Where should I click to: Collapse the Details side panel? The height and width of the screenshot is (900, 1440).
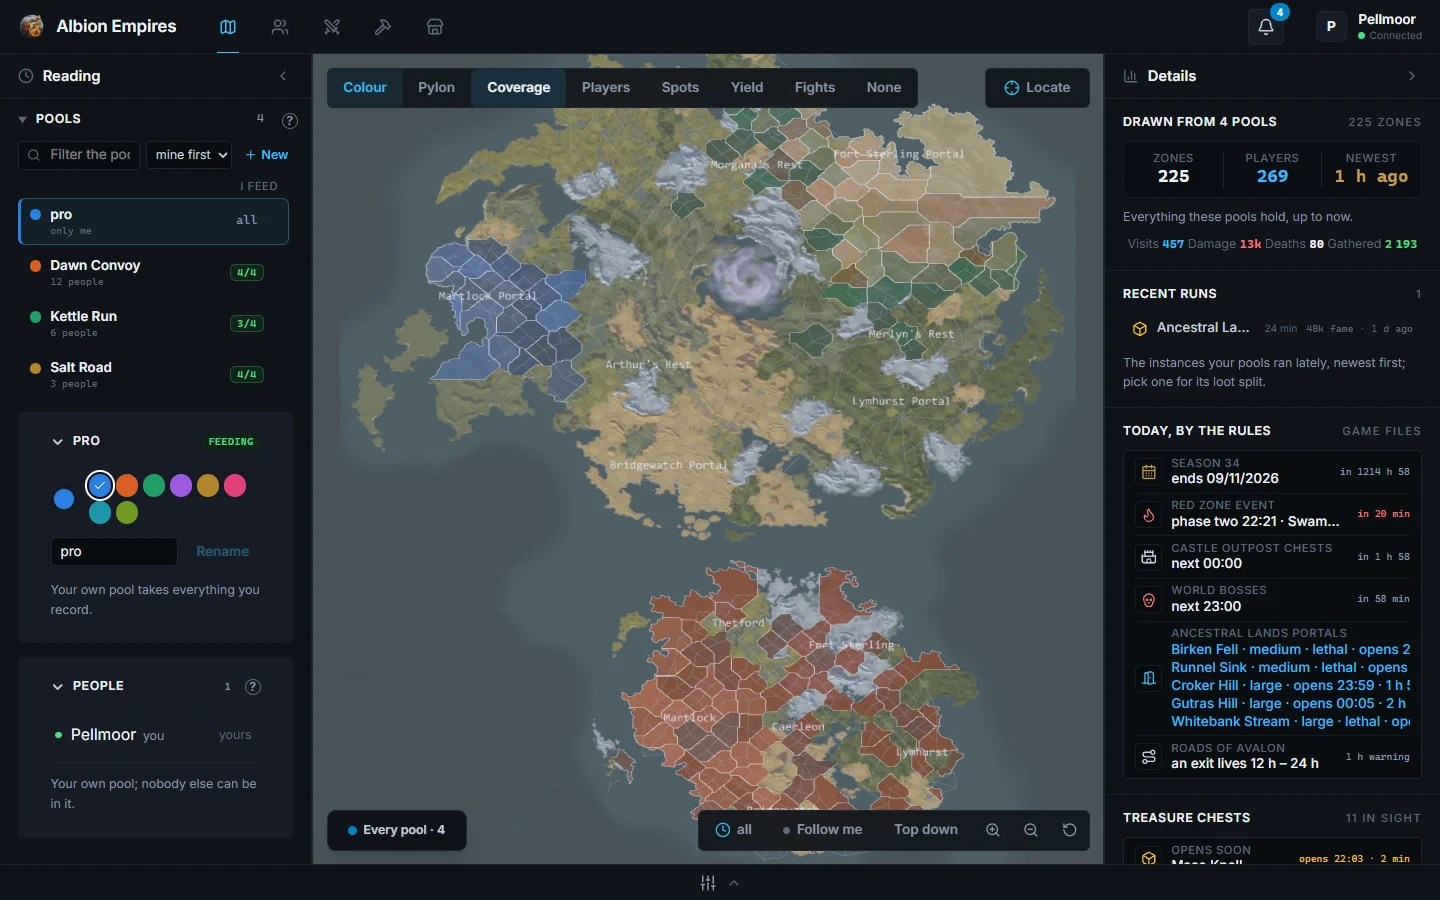click(x=1412, y=76)
